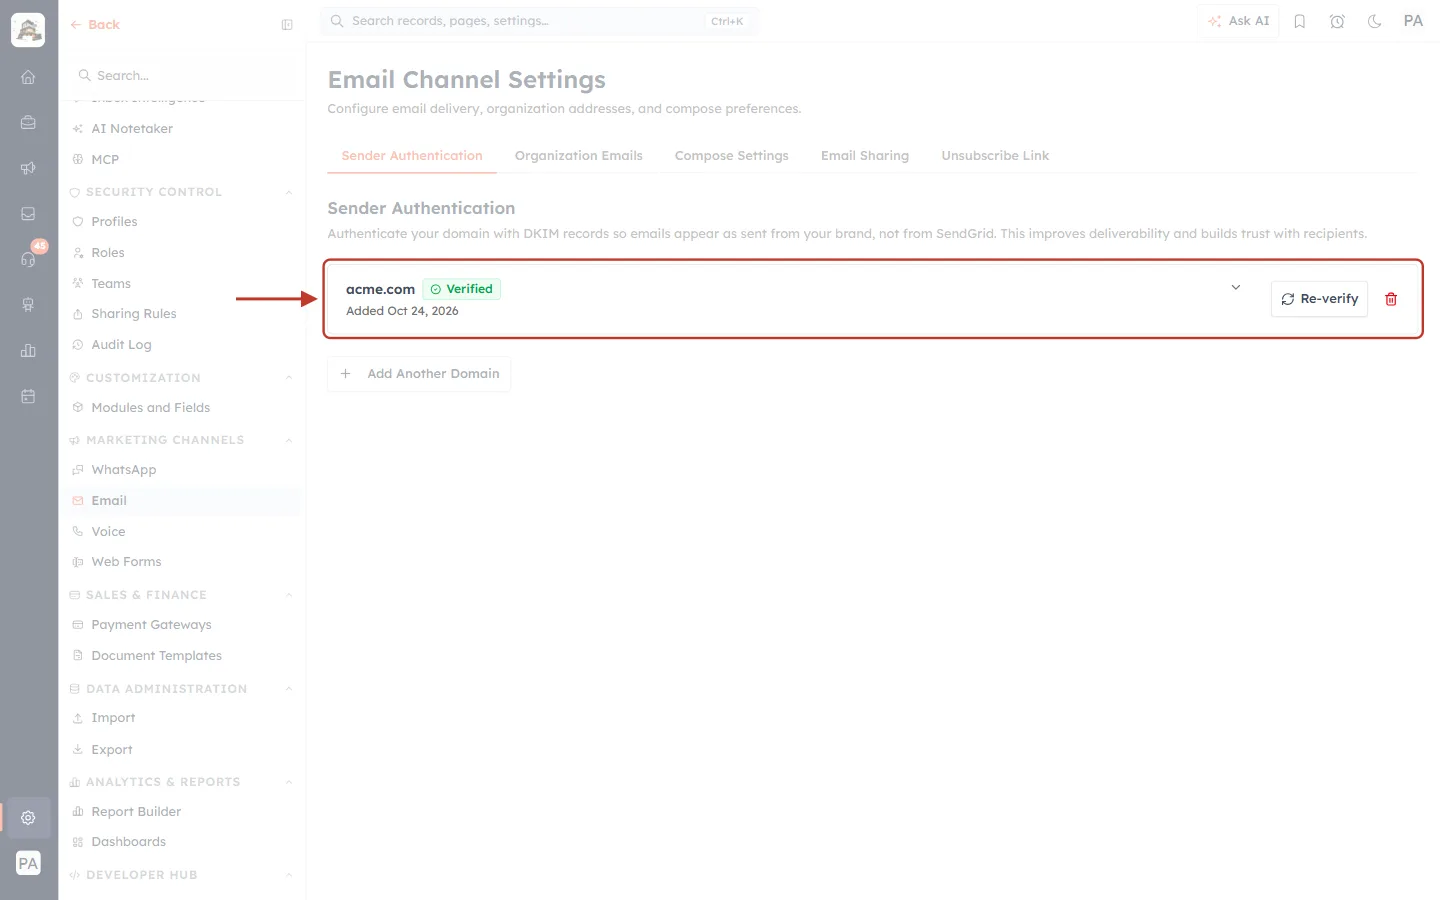The image size is (1440, 900).
Task: Switch to Compose Settings tab
Action: 731,156
